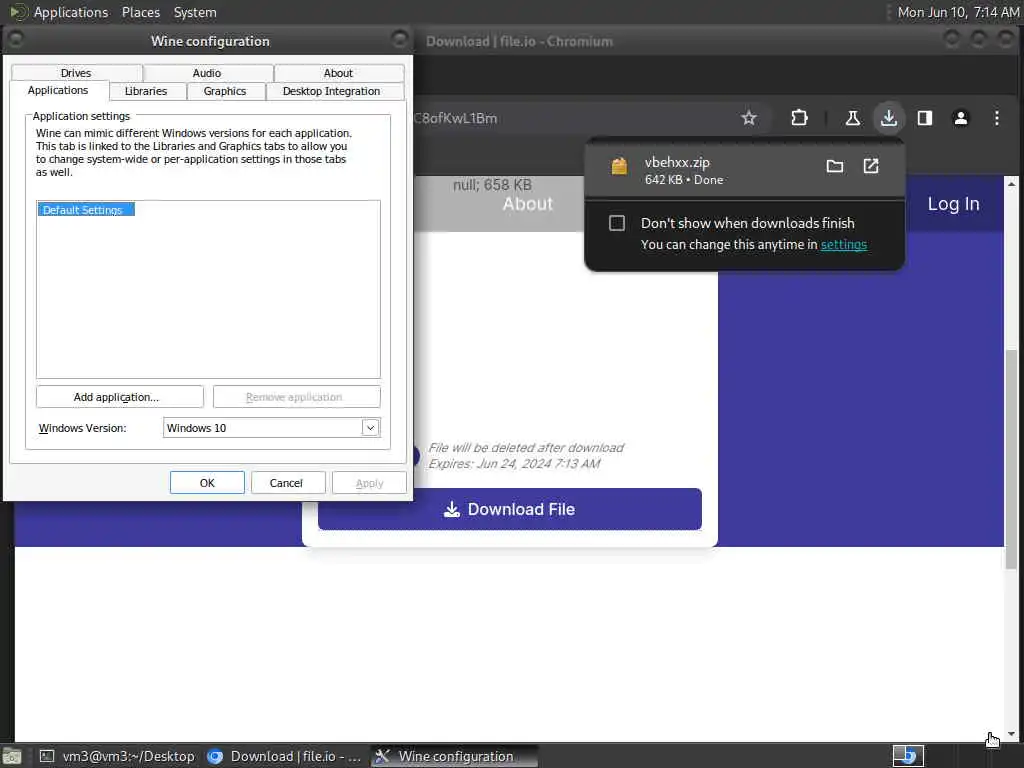Open the Places menu
The height and width of the screenshot is (768, 1024).
[x=140, y=12]
